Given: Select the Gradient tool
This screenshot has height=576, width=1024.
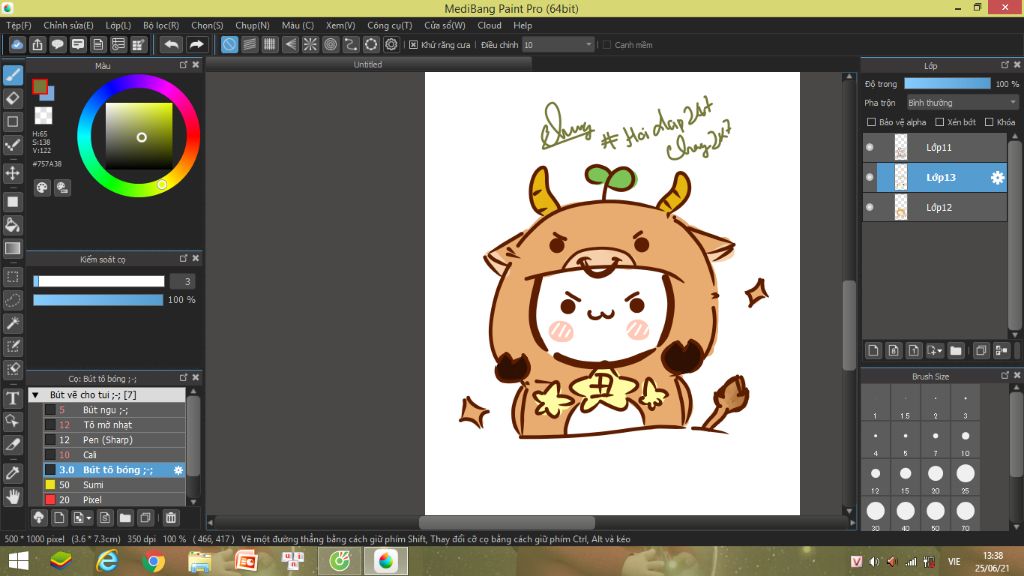Looking at the screenshot, I should (x=12, y=248).
